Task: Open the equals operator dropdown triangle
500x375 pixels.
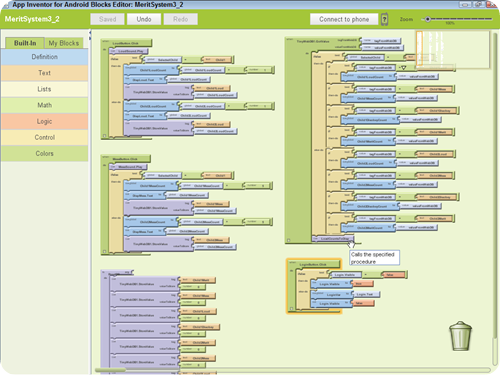Action: pyautogui.click(x=404, y=68)
